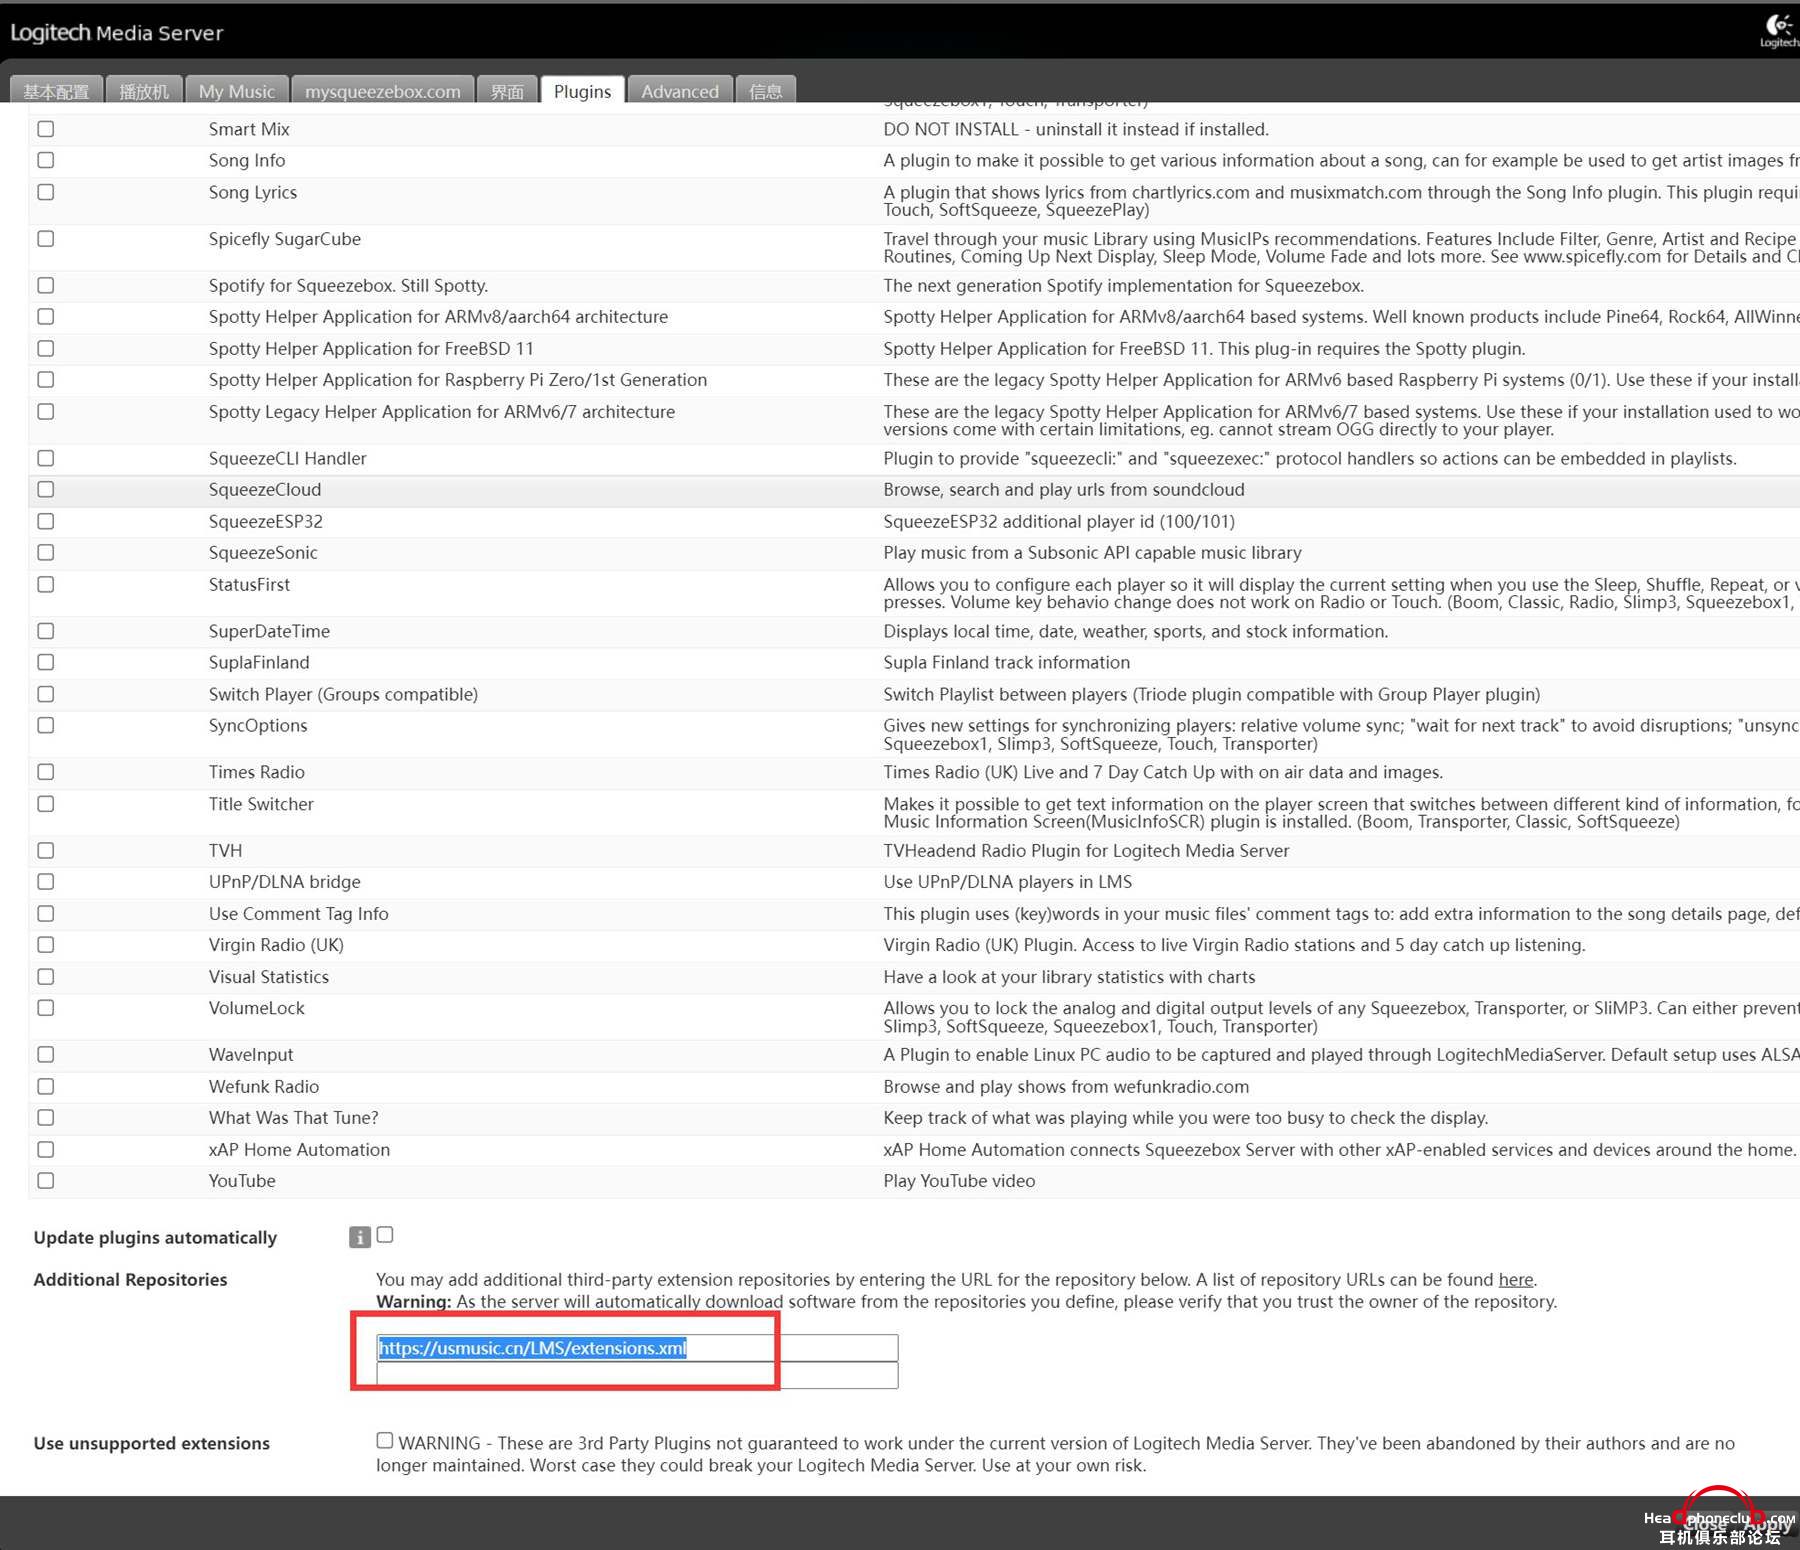This screenshot has width=1800, height=1550.
Task: Click the 'Wefunk Radio' plugin name
Action: point(264,1087)
